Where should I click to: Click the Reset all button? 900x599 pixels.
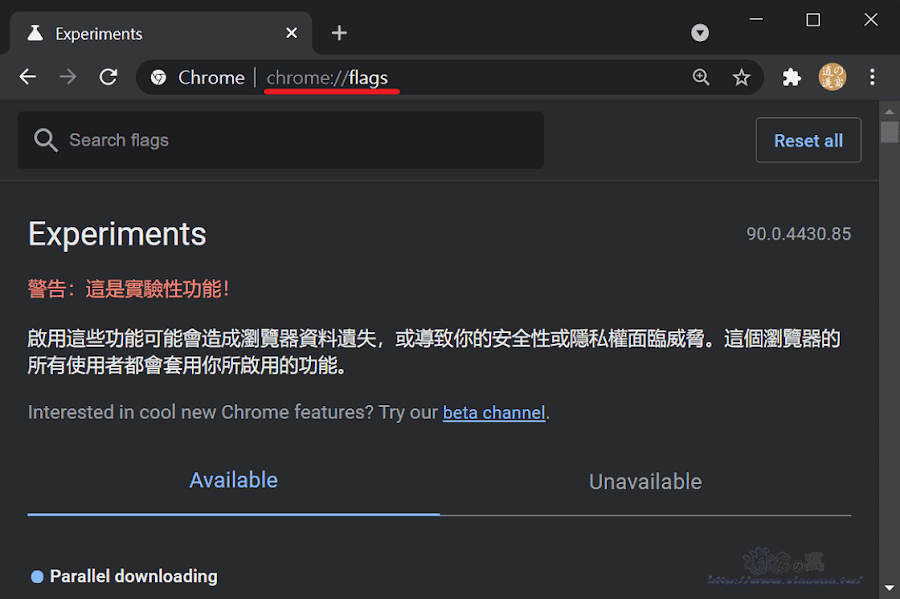[x=808, y=140]
